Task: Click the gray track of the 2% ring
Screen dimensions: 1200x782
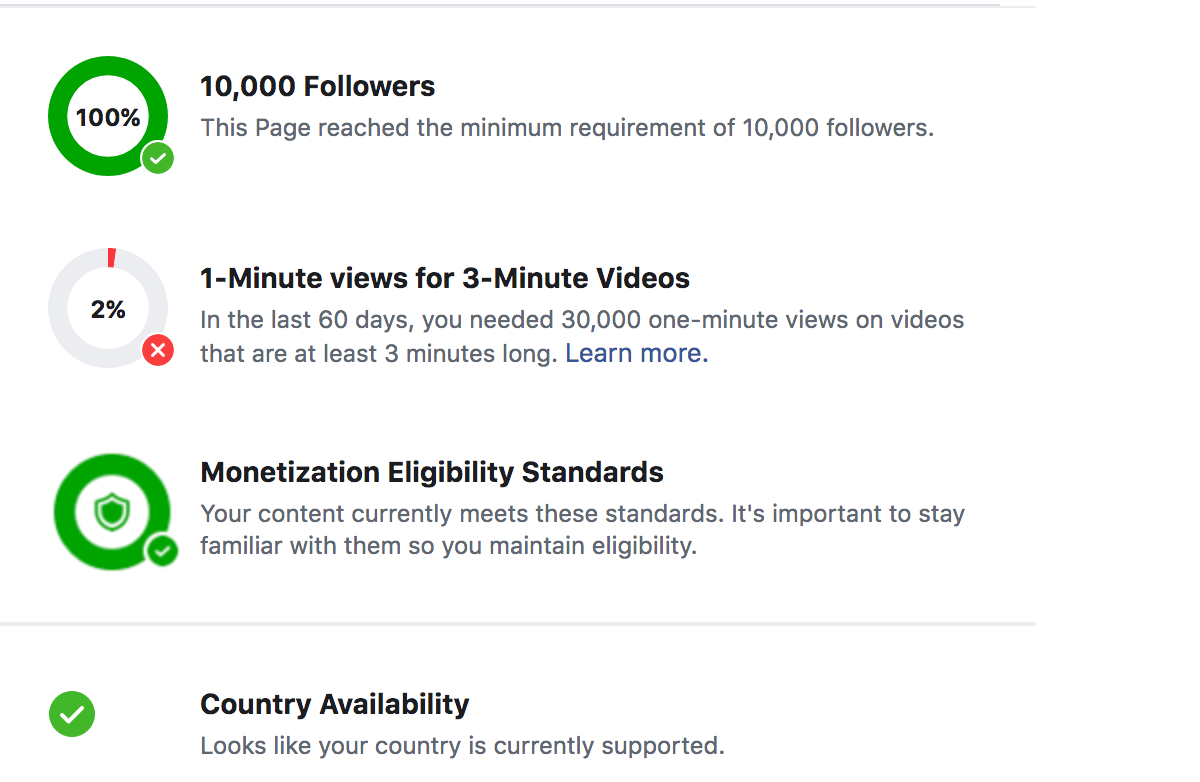Action: point(60,310)
